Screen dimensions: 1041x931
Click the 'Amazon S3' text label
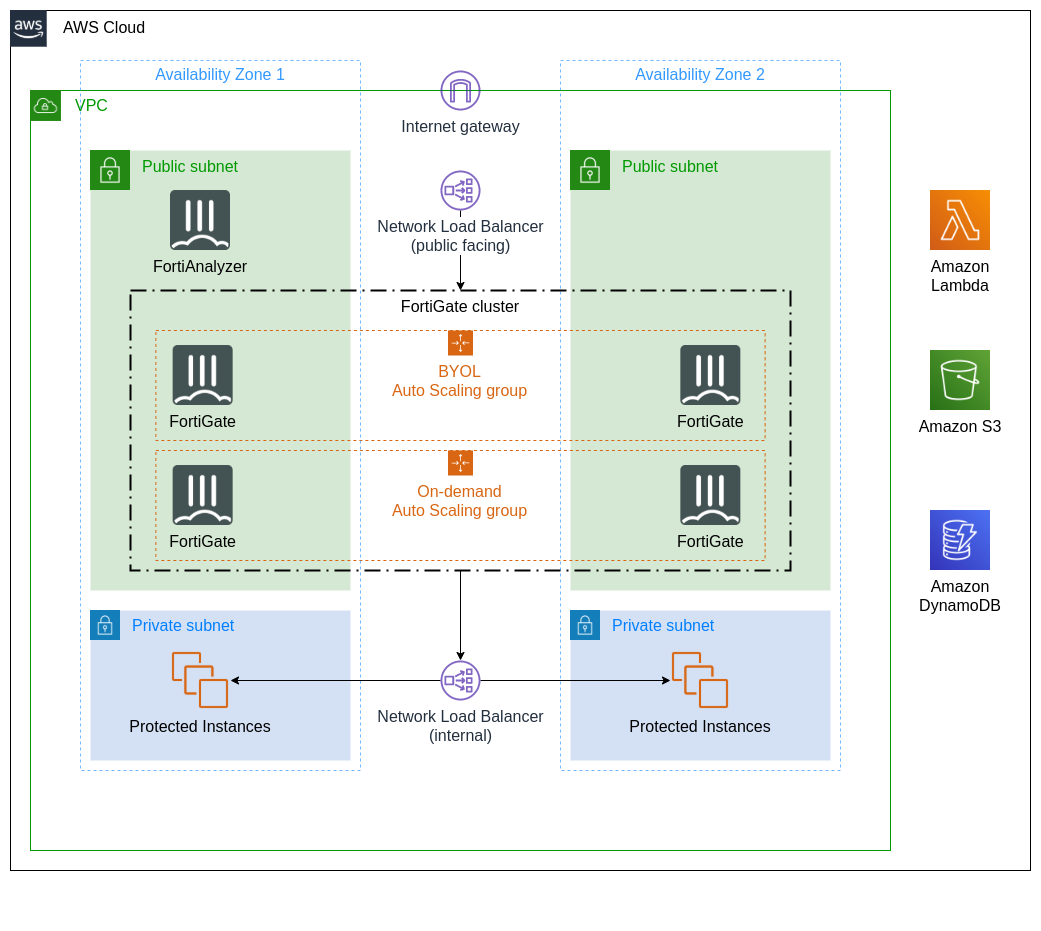960,427
